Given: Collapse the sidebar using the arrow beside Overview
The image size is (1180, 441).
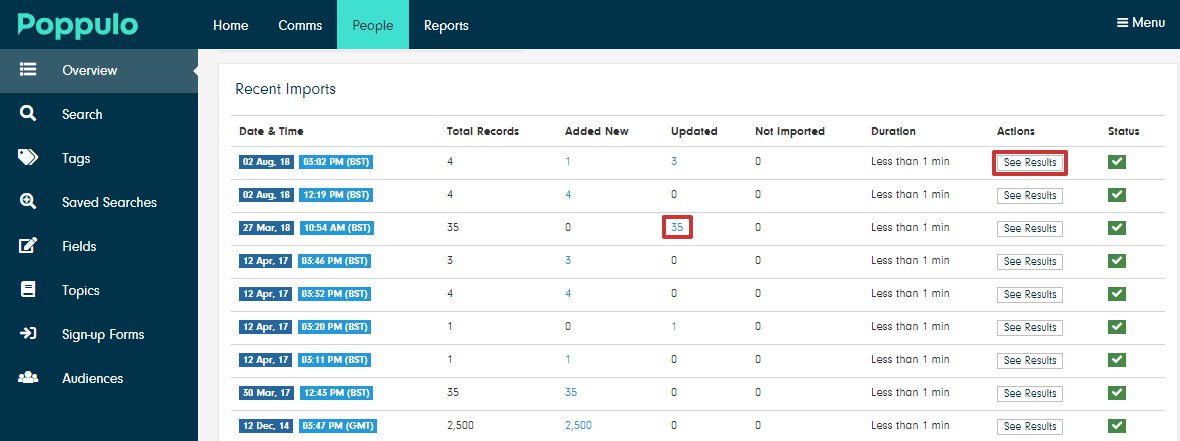Looking at the screenshot, I should (197, 71).
